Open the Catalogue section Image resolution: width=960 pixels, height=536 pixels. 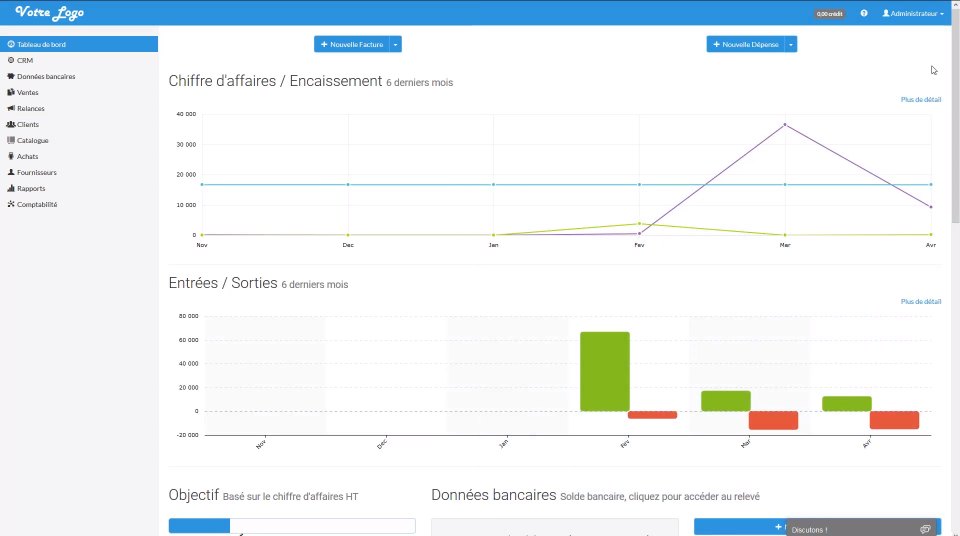pos(27,140)
